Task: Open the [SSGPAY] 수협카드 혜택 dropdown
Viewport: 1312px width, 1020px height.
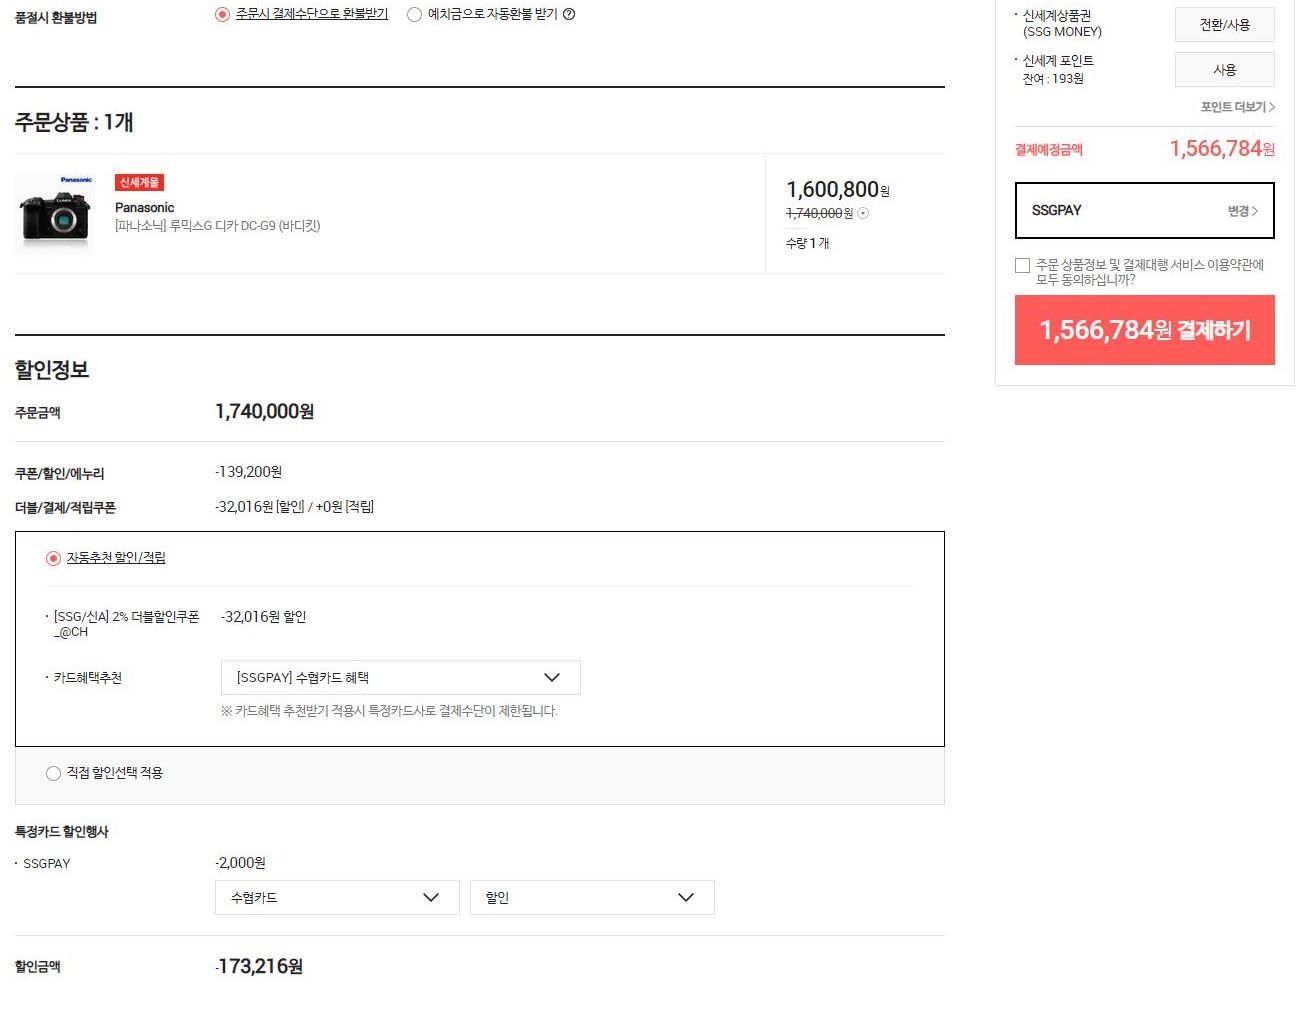Action: point(400,677)
